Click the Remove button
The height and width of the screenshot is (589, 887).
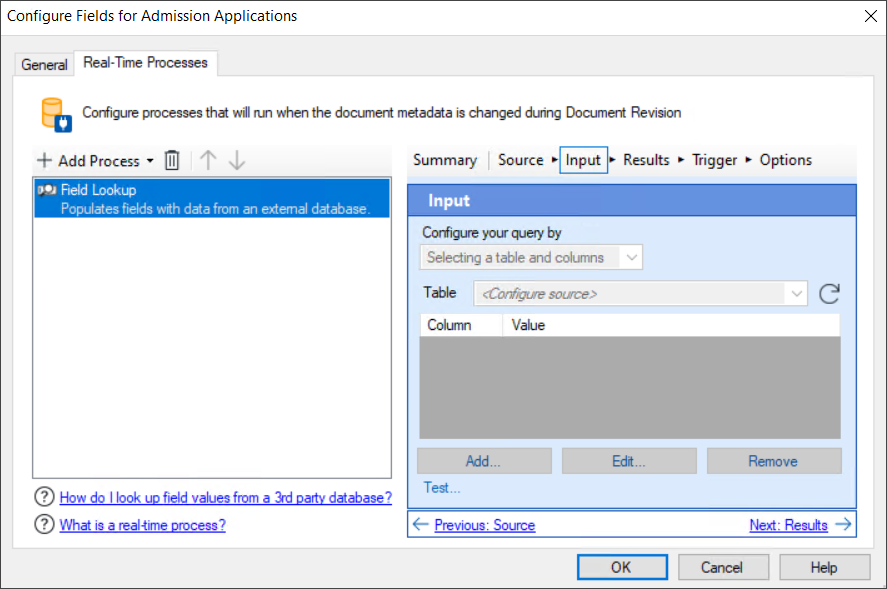pyautogui.click(x=773, y=460)
